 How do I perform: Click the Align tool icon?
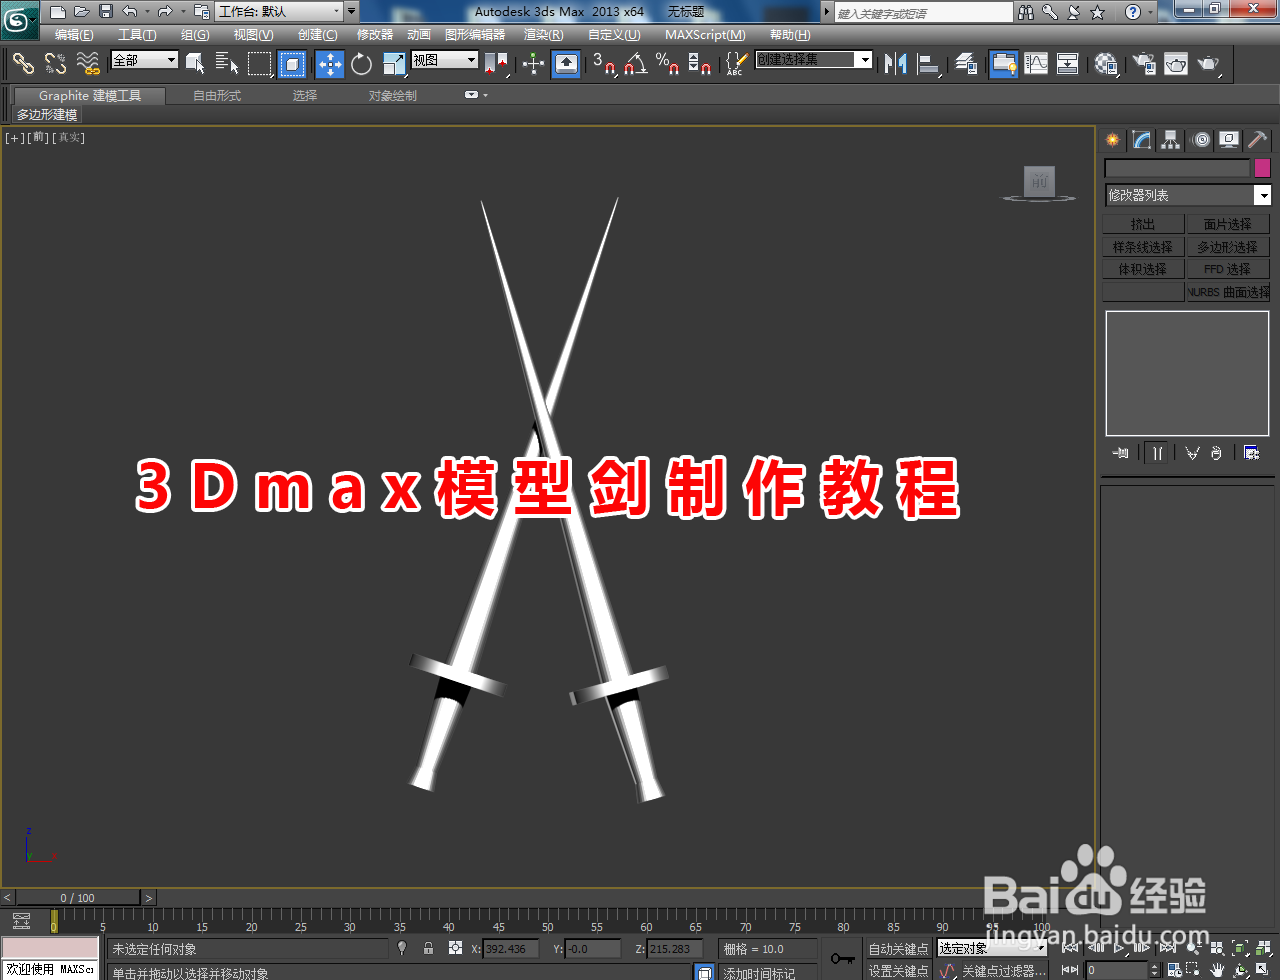[x=929, y=64]
